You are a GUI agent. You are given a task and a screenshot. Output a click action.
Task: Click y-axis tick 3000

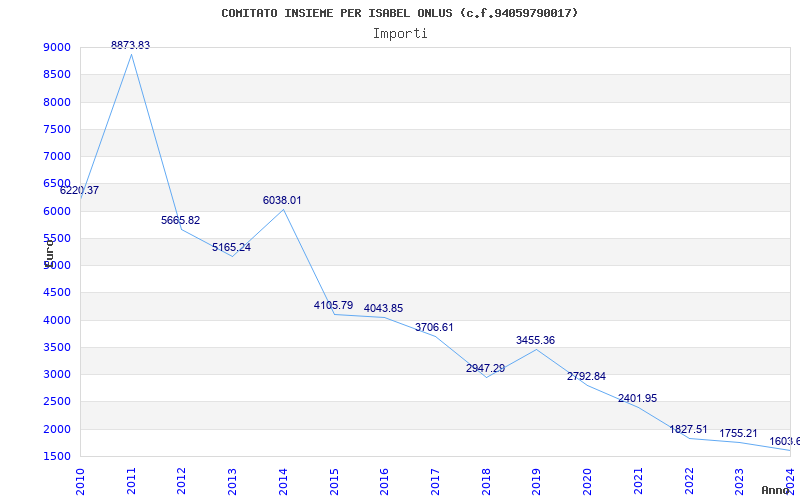pyautogui.click(x=57, y=374)
